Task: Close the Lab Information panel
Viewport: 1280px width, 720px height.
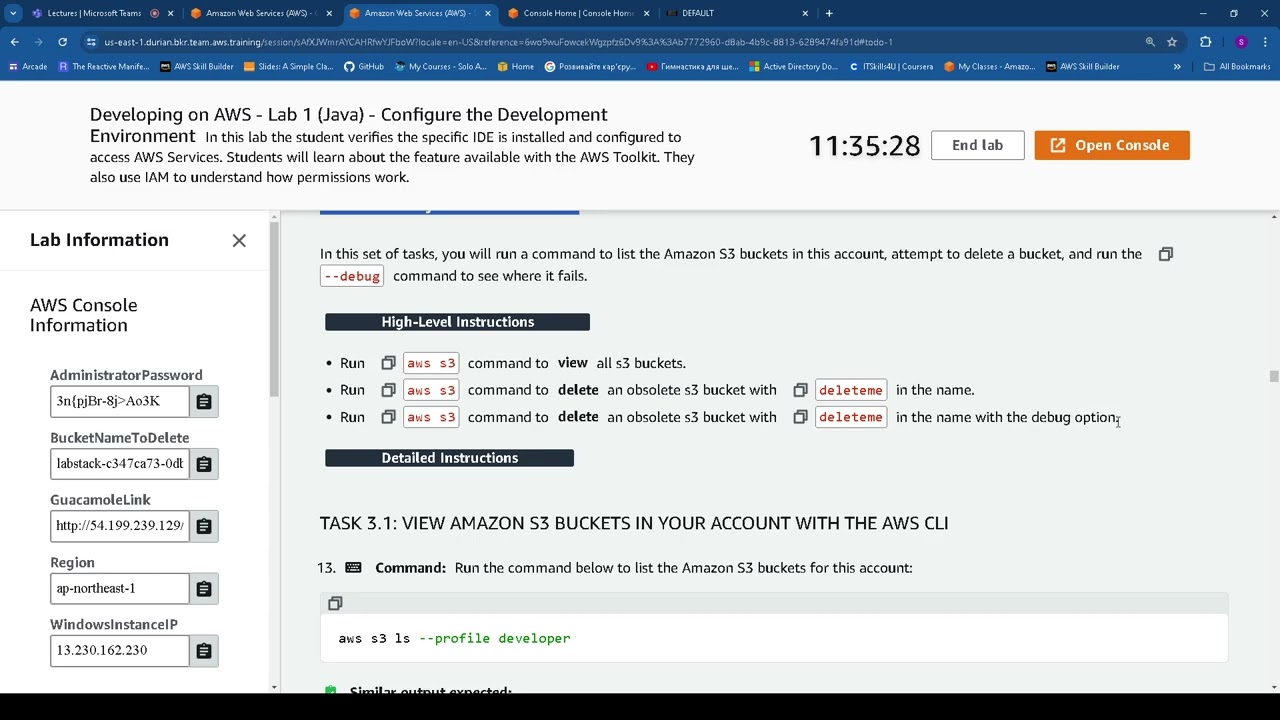Action: point(239,240)
